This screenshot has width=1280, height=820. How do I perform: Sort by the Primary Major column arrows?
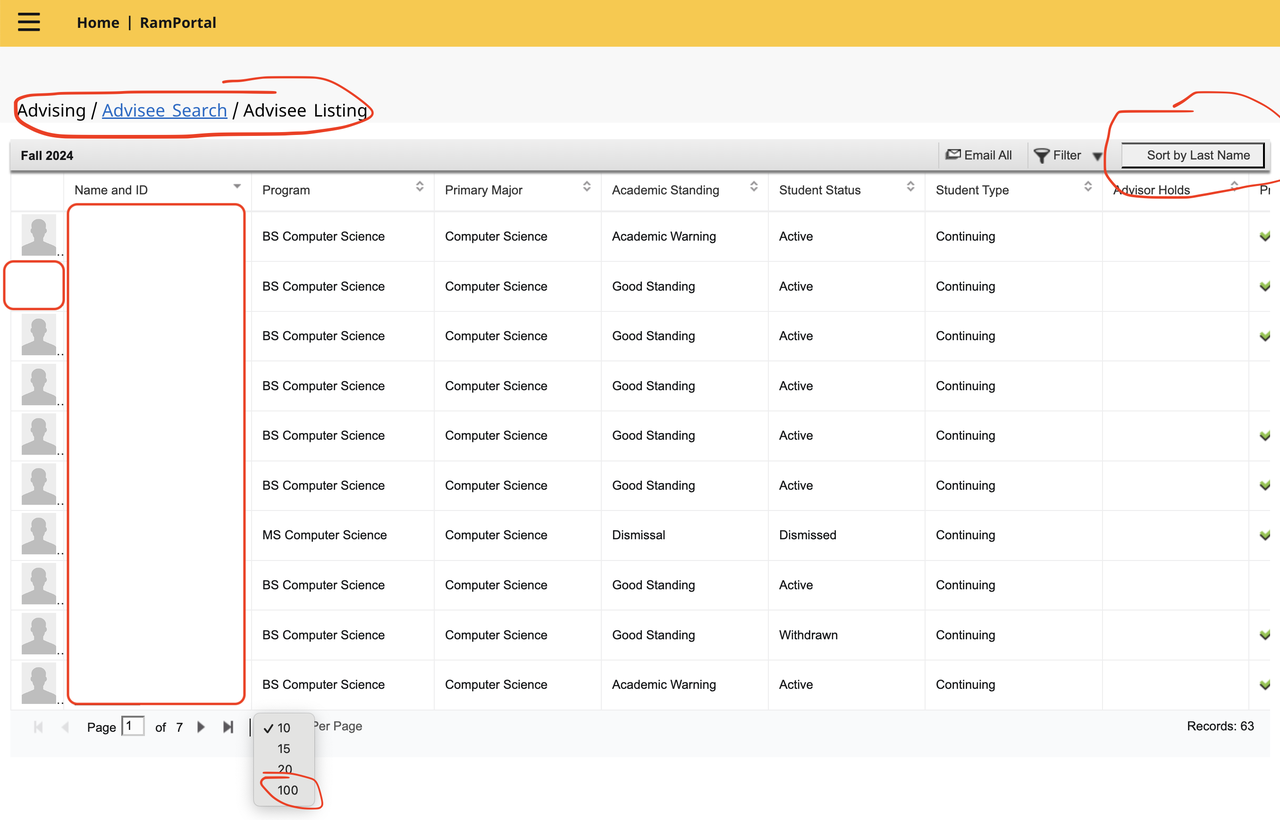587,187
